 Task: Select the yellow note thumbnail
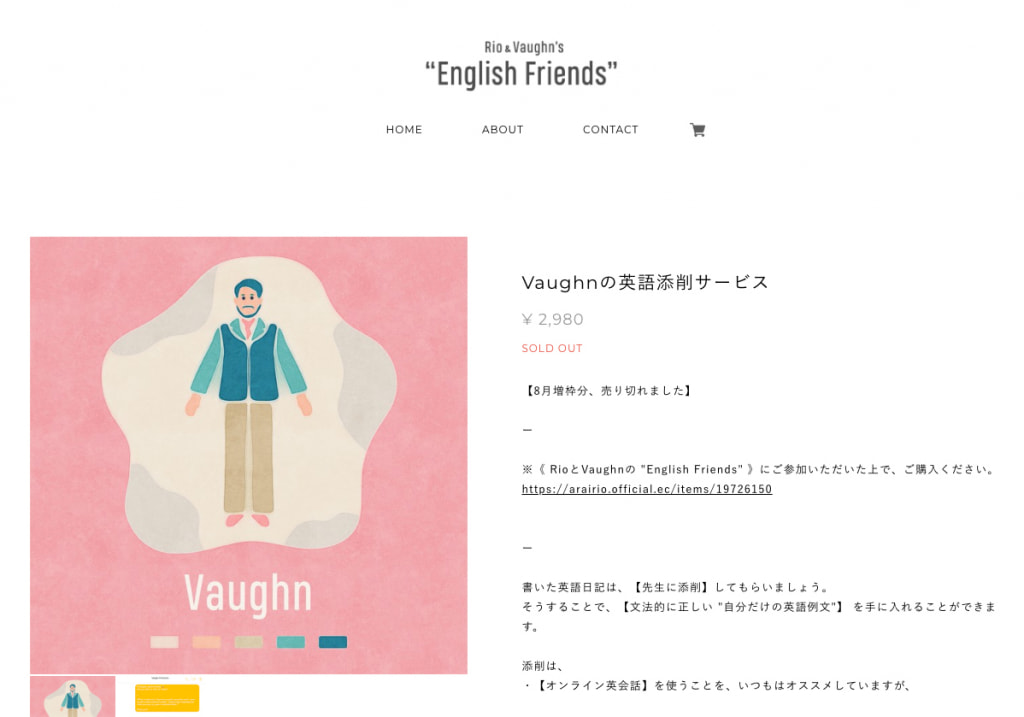pyautogui.click(x=167, y=697)
